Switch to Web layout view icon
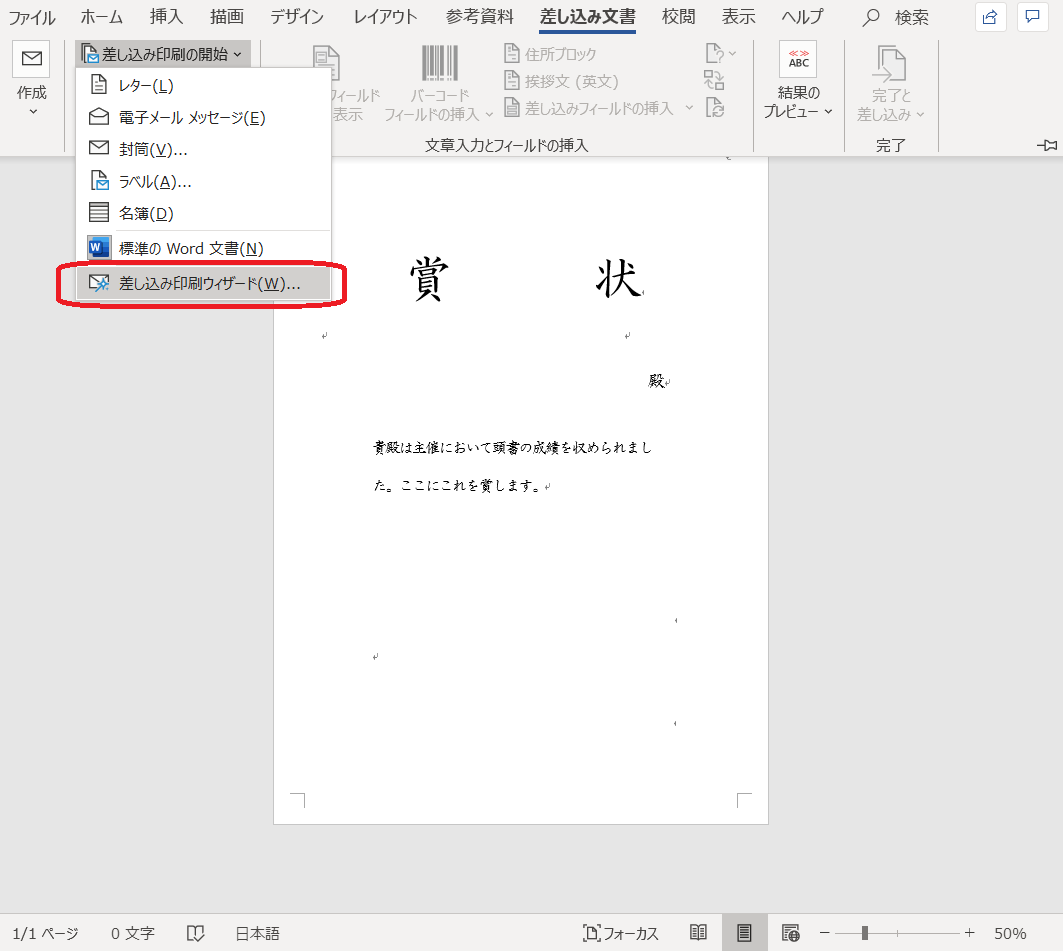 tap(790, 933)
